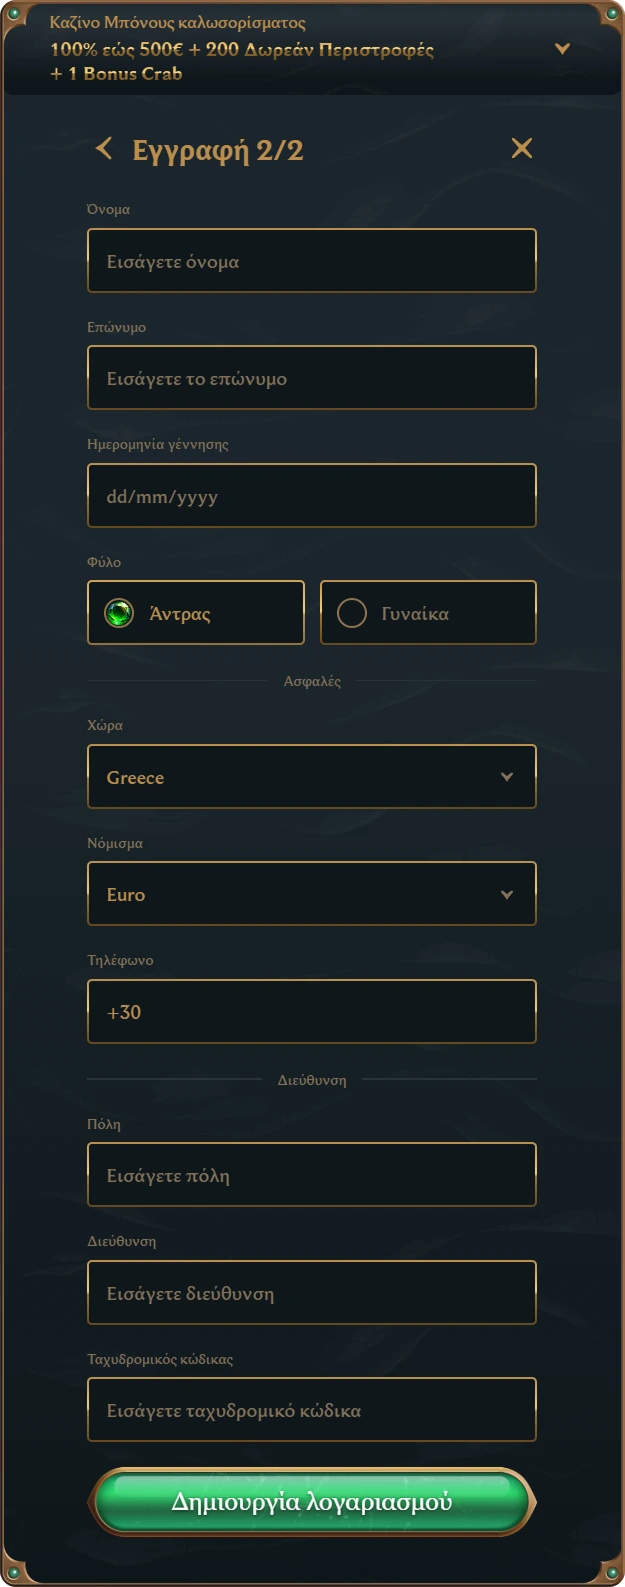The image size is (625, 1587).
Task: Focus the Εισάγετε διεύθυνση address field
Action: coord(312,1293)
